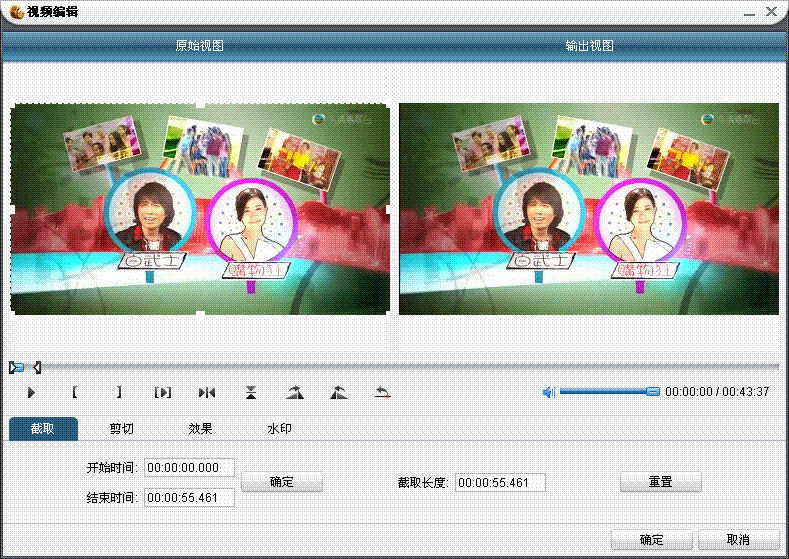
Task: Click the 输出视图 header label
Action: click(589, 46)
